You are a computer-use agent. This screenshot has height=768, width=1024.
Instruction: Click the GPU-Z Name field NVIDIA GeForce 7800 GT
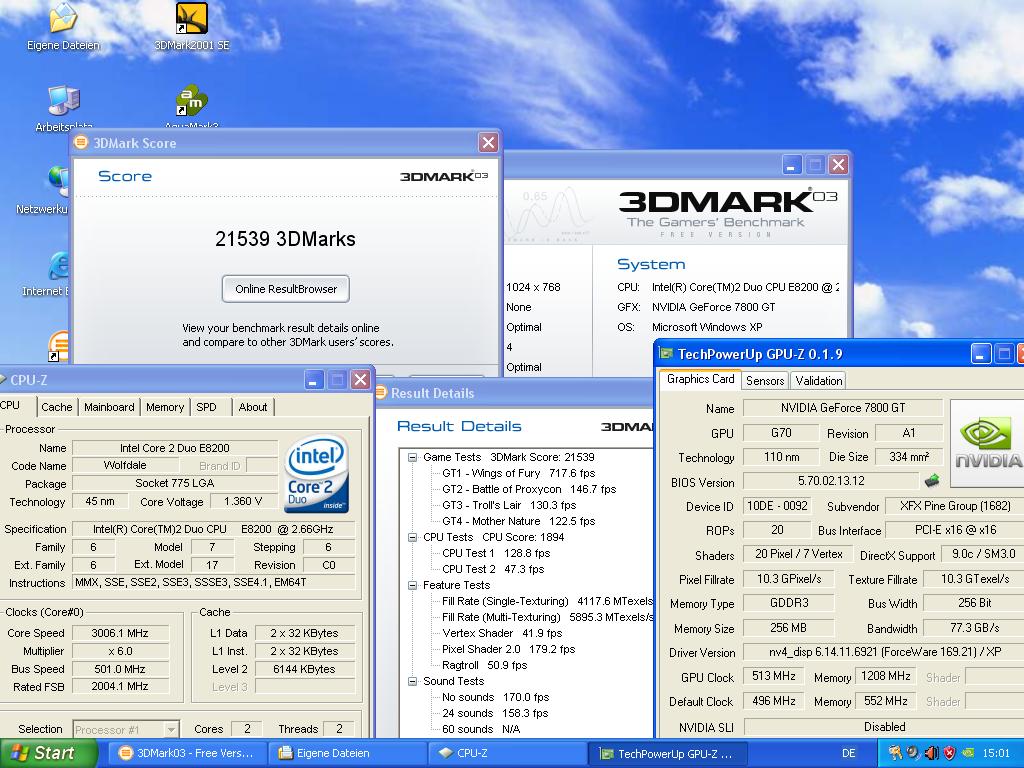tap(842, 408)
